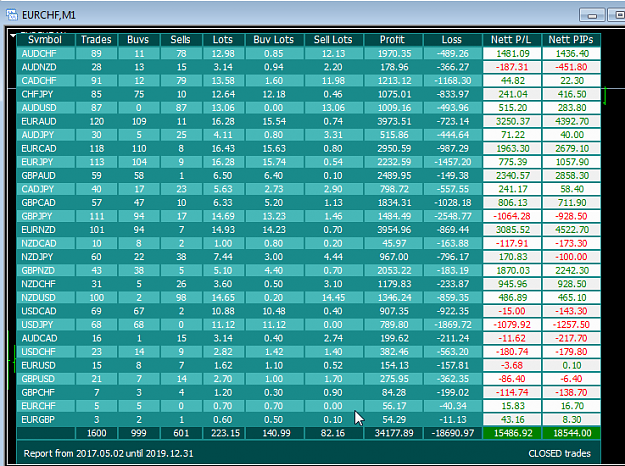Viewport: 625px width, 466px height.
Task: Click GBPJPY Nett P/L value -1064.28
Action: [x=512, y=216]
